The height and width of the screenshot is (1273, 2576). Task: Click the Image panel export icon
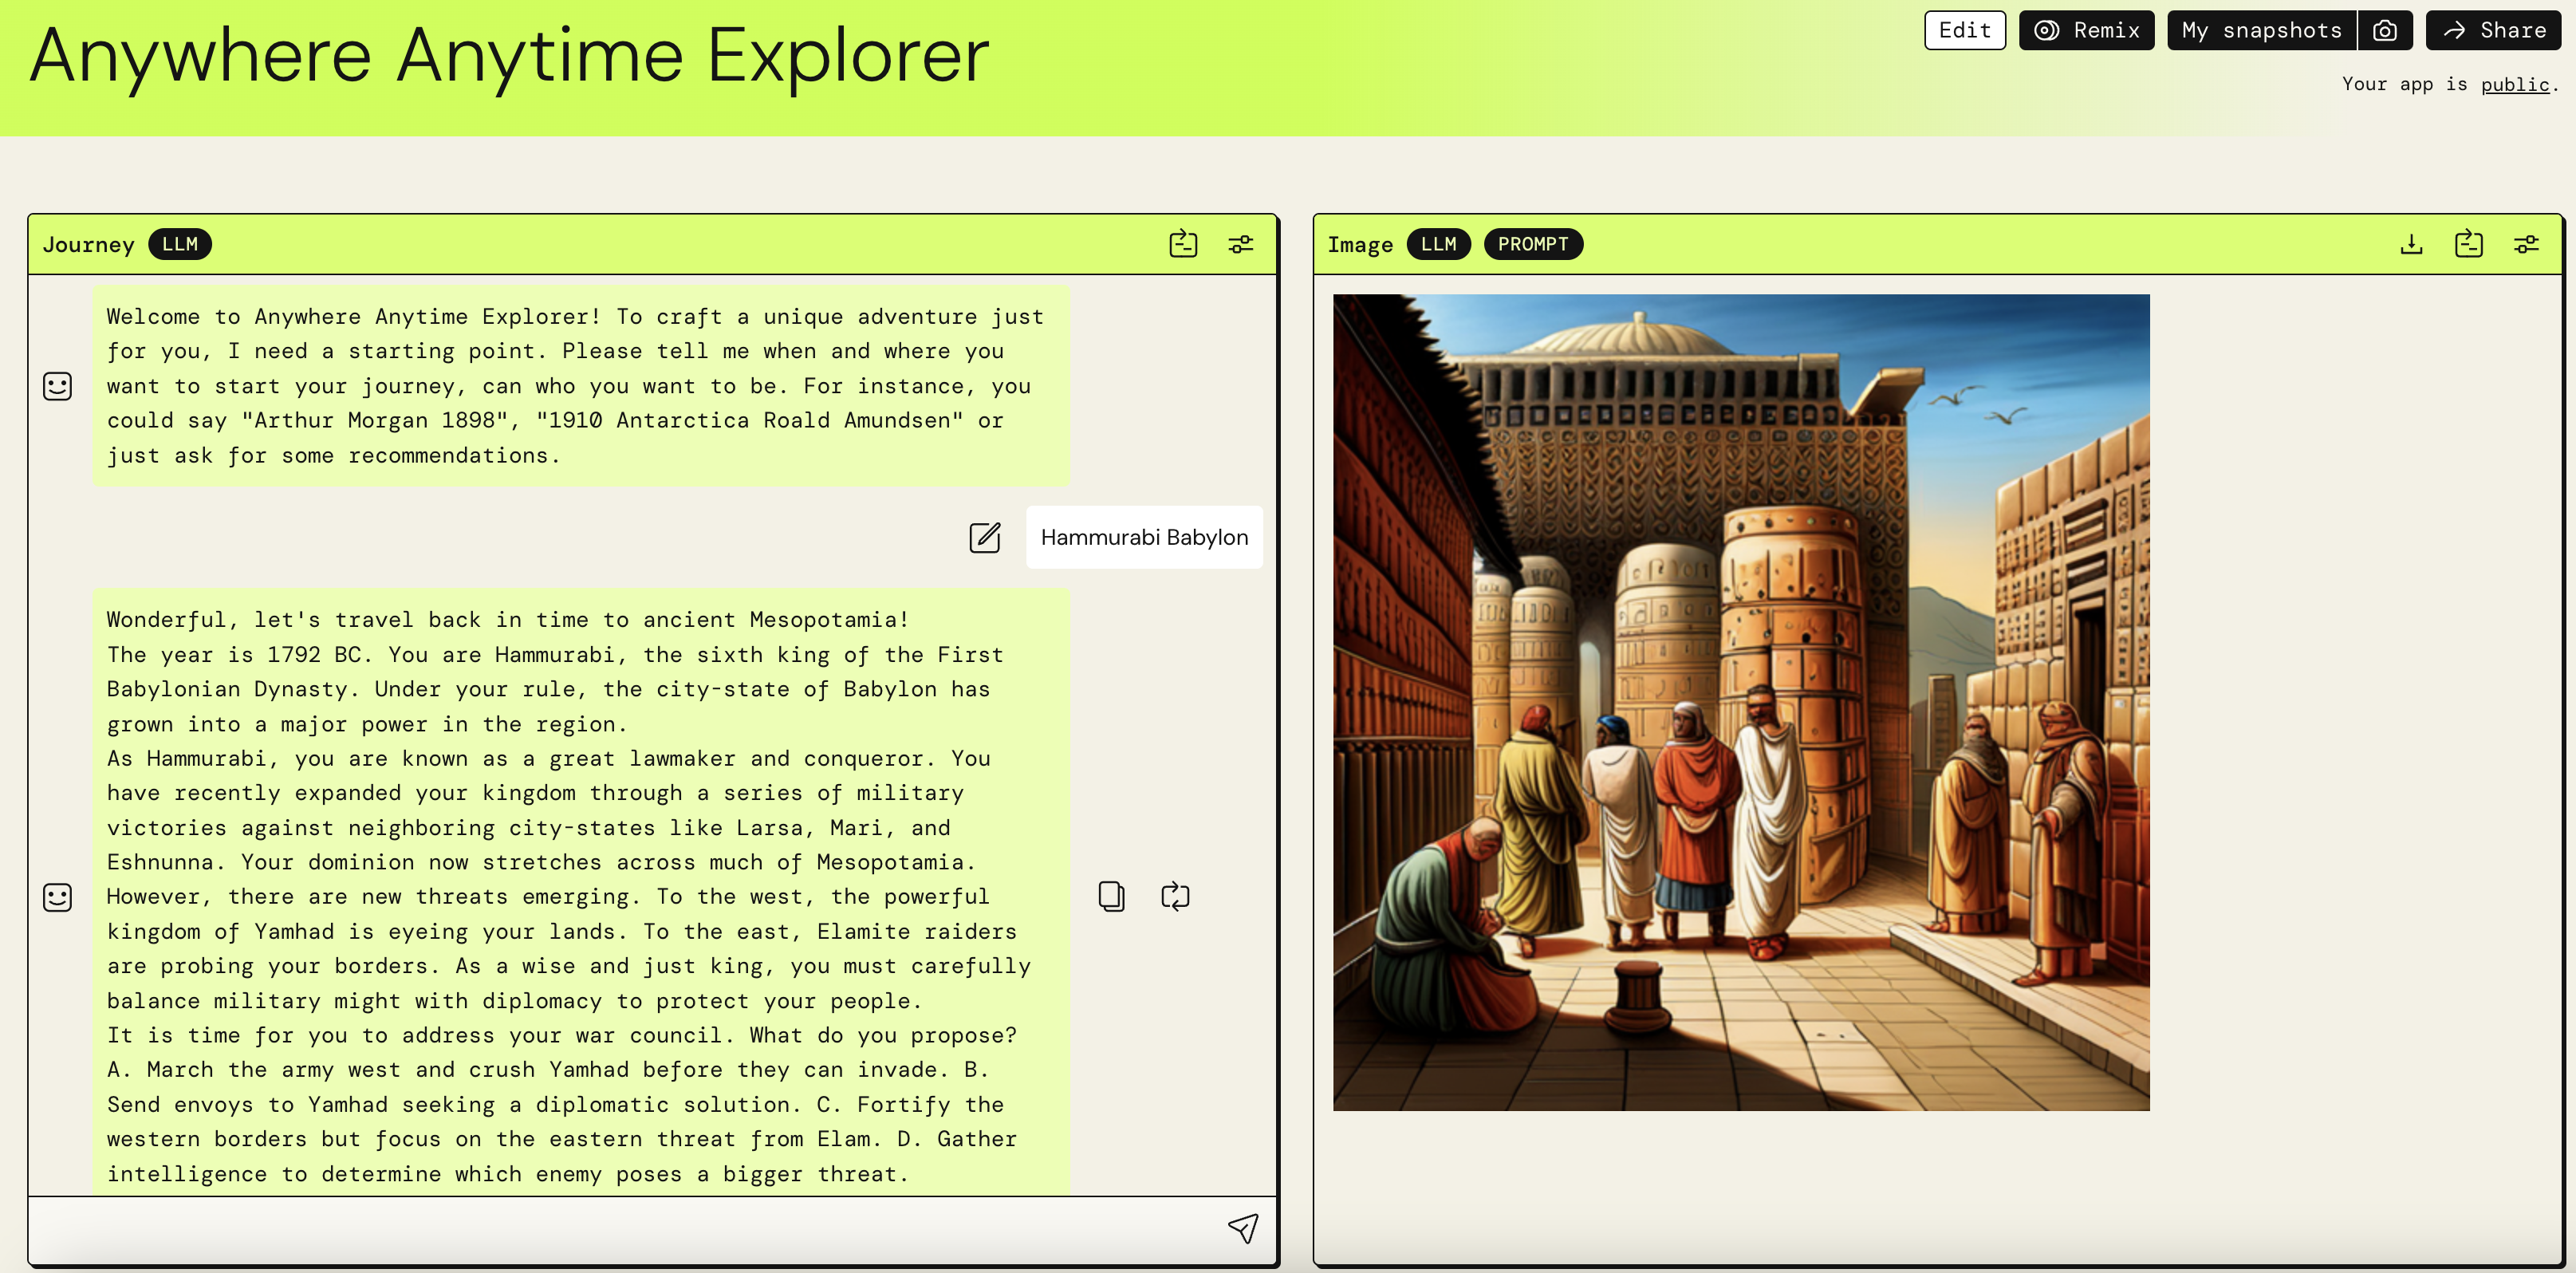click(2468, 244)
